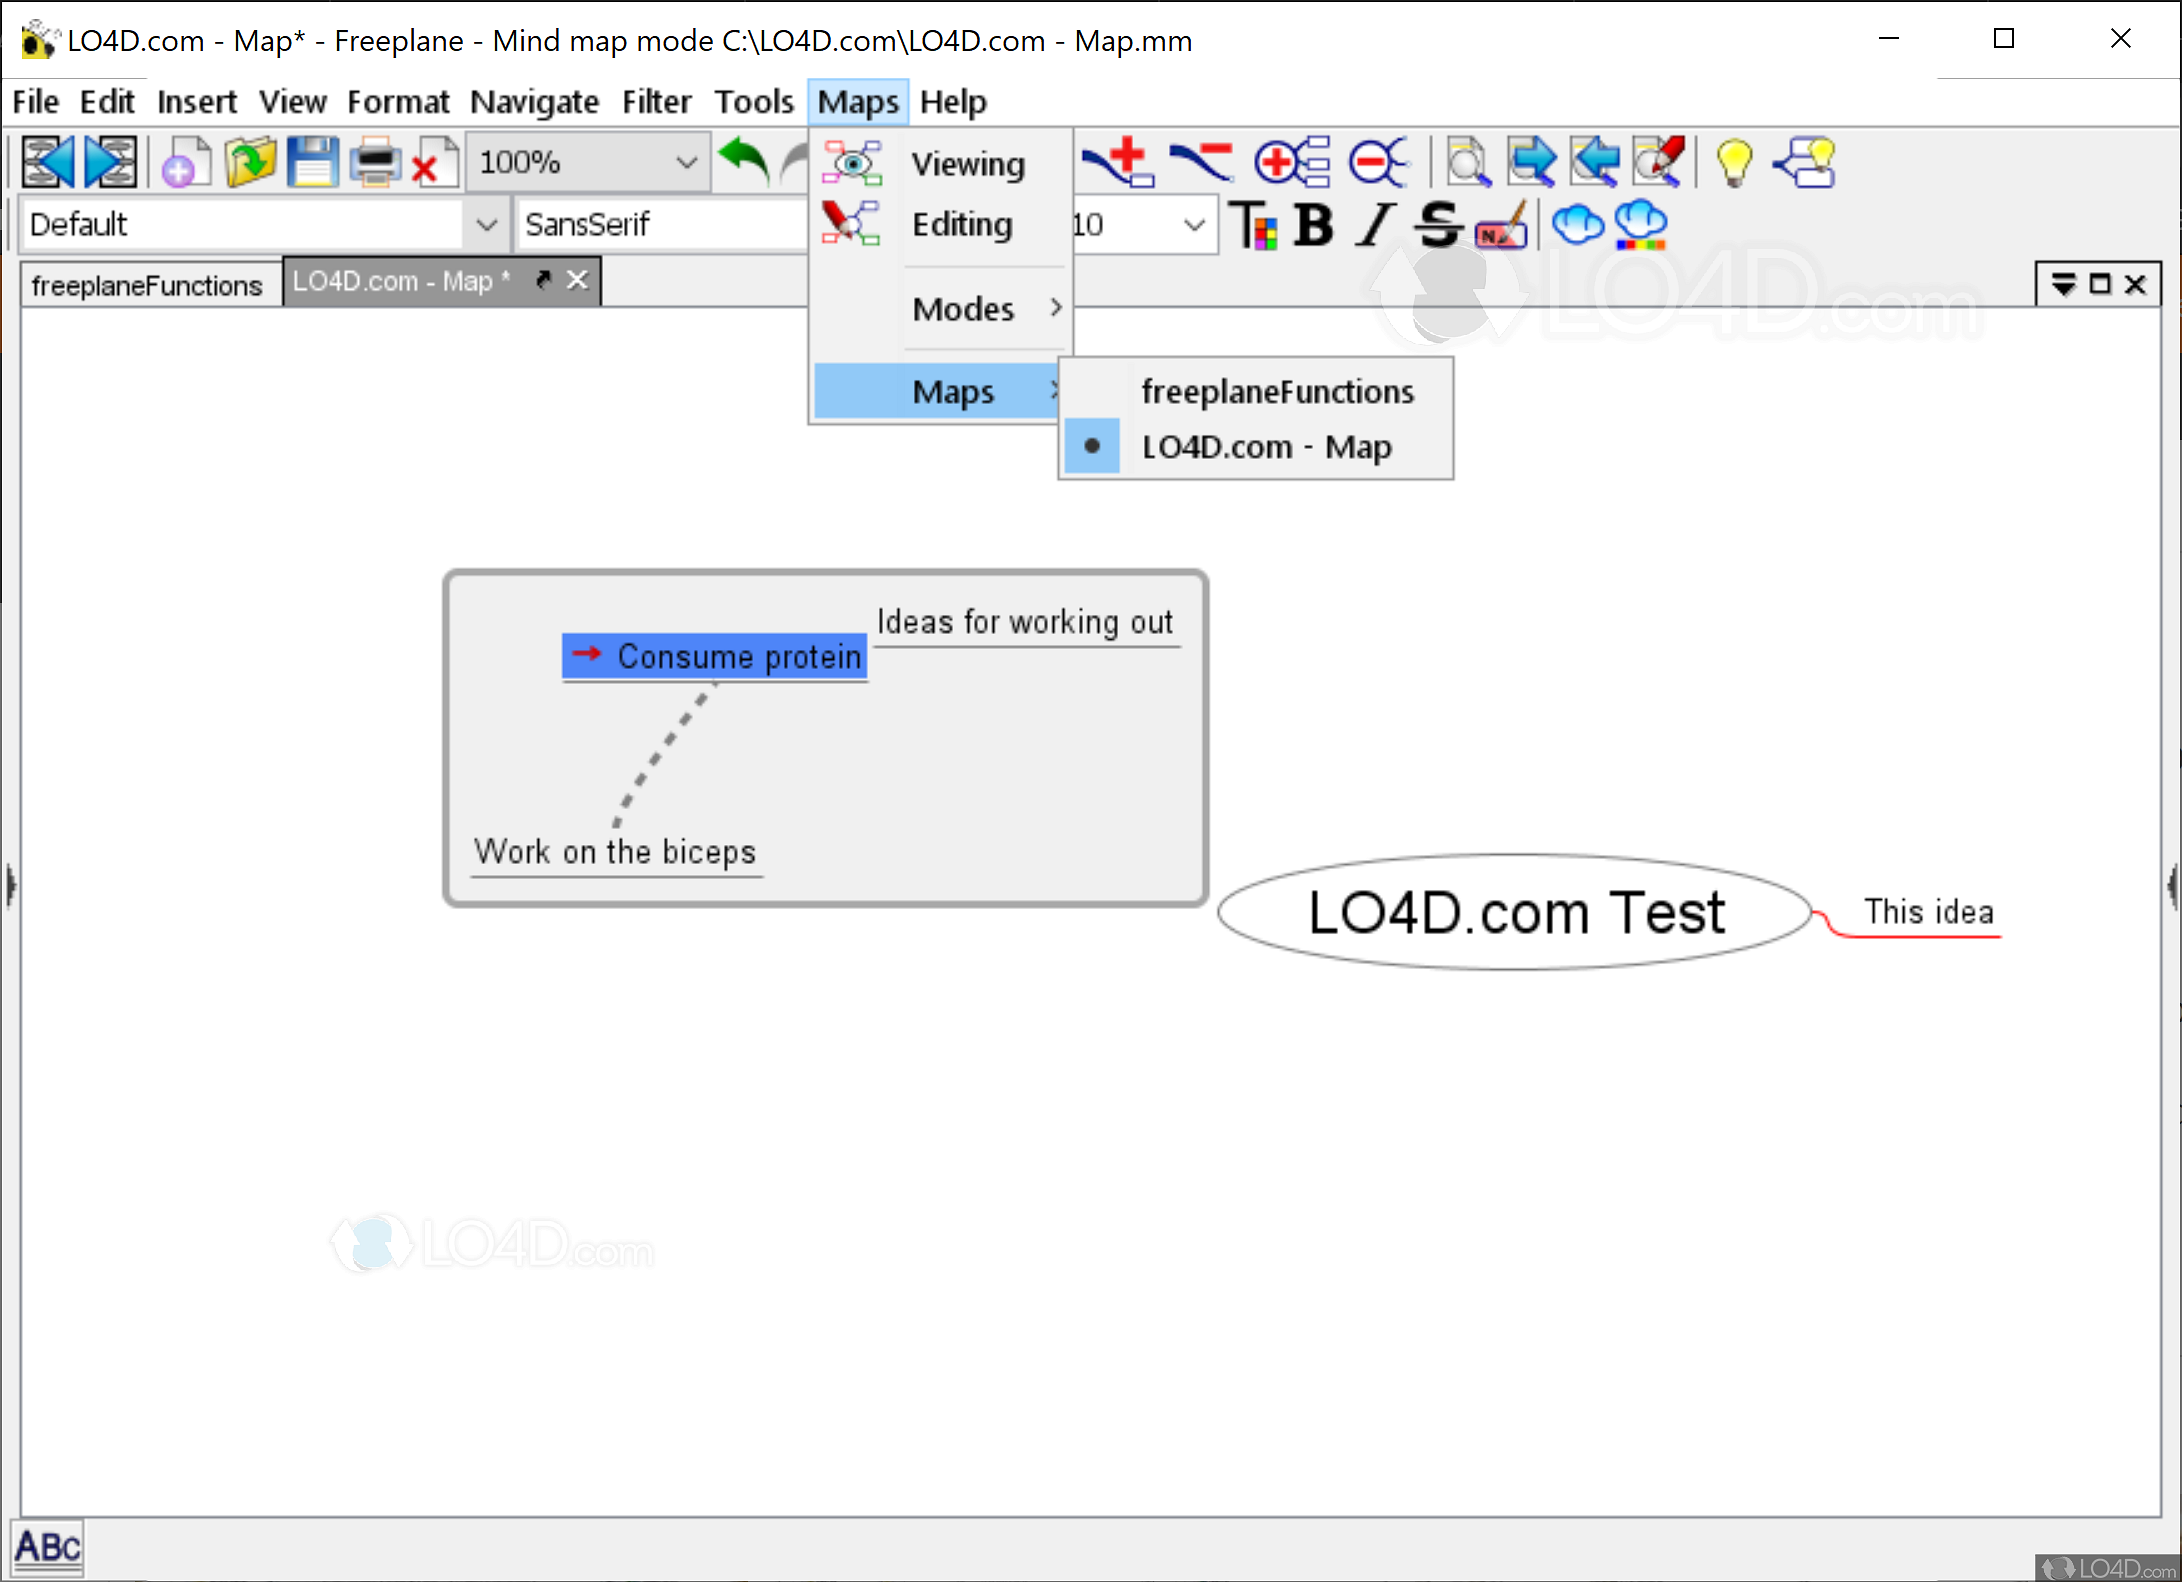Viewport: 2182px width, 1582px height.
Task: Unfold one level with the plus tree icon
Action: click(x=1292, y=162)
